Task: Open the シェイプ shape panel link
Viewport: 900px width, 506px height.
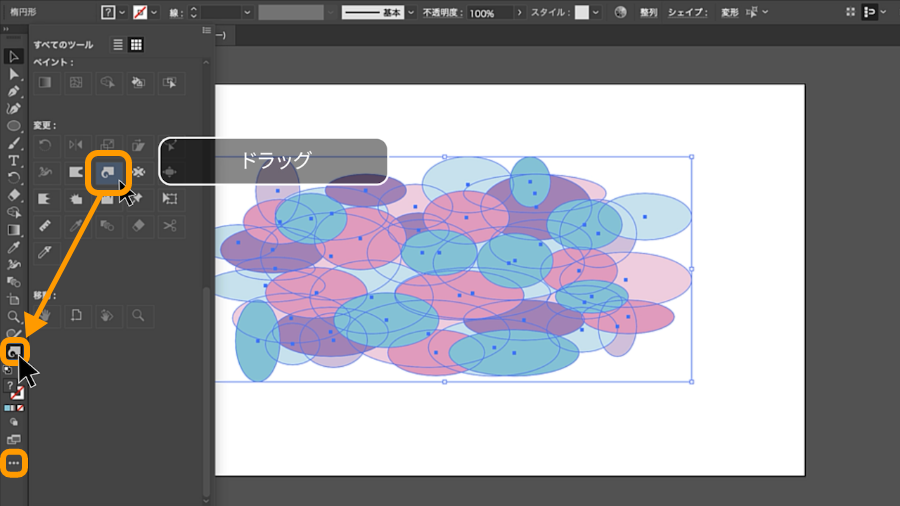Action: [x=688, y=12]
